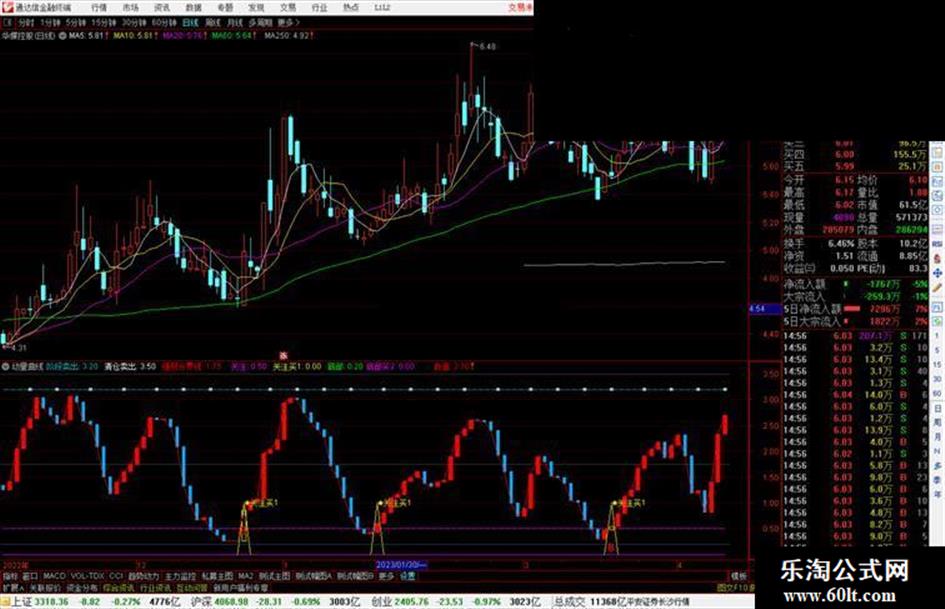Click the 买五 5.99 order row

coord(856,166)
